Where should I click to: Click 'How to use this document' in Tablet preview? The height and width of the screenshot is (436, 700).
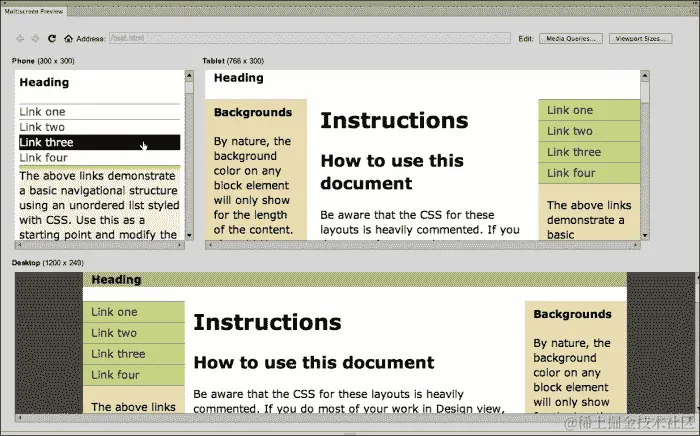(392, 172)
